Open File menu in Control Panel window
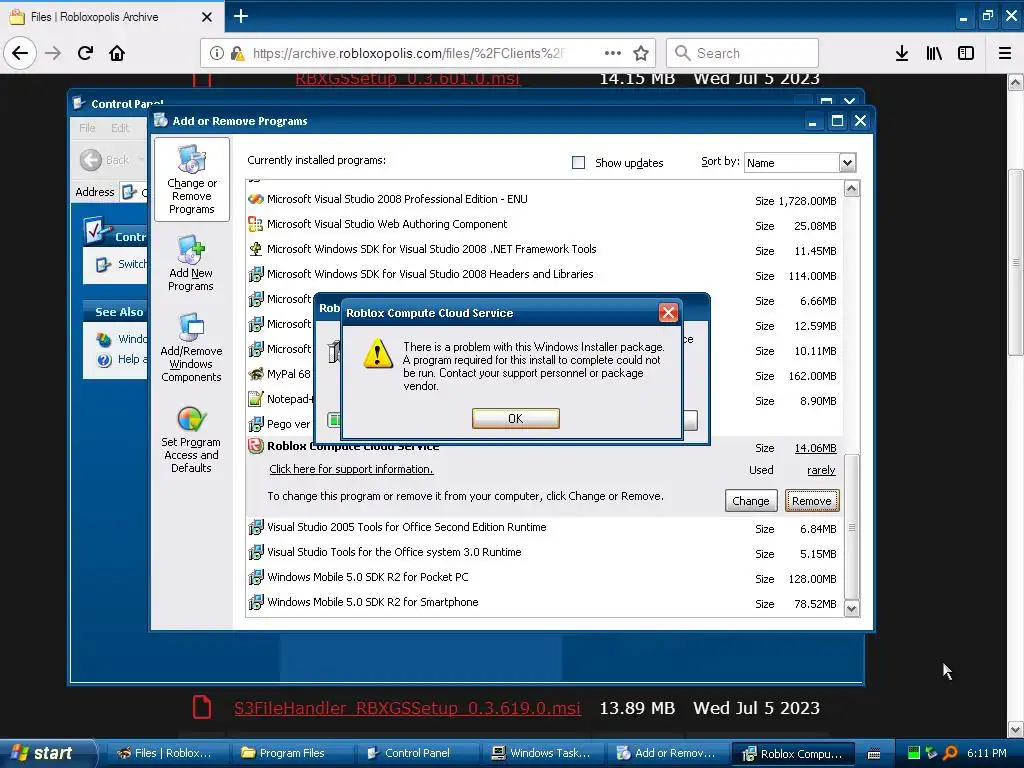 (x=87, y=128)
